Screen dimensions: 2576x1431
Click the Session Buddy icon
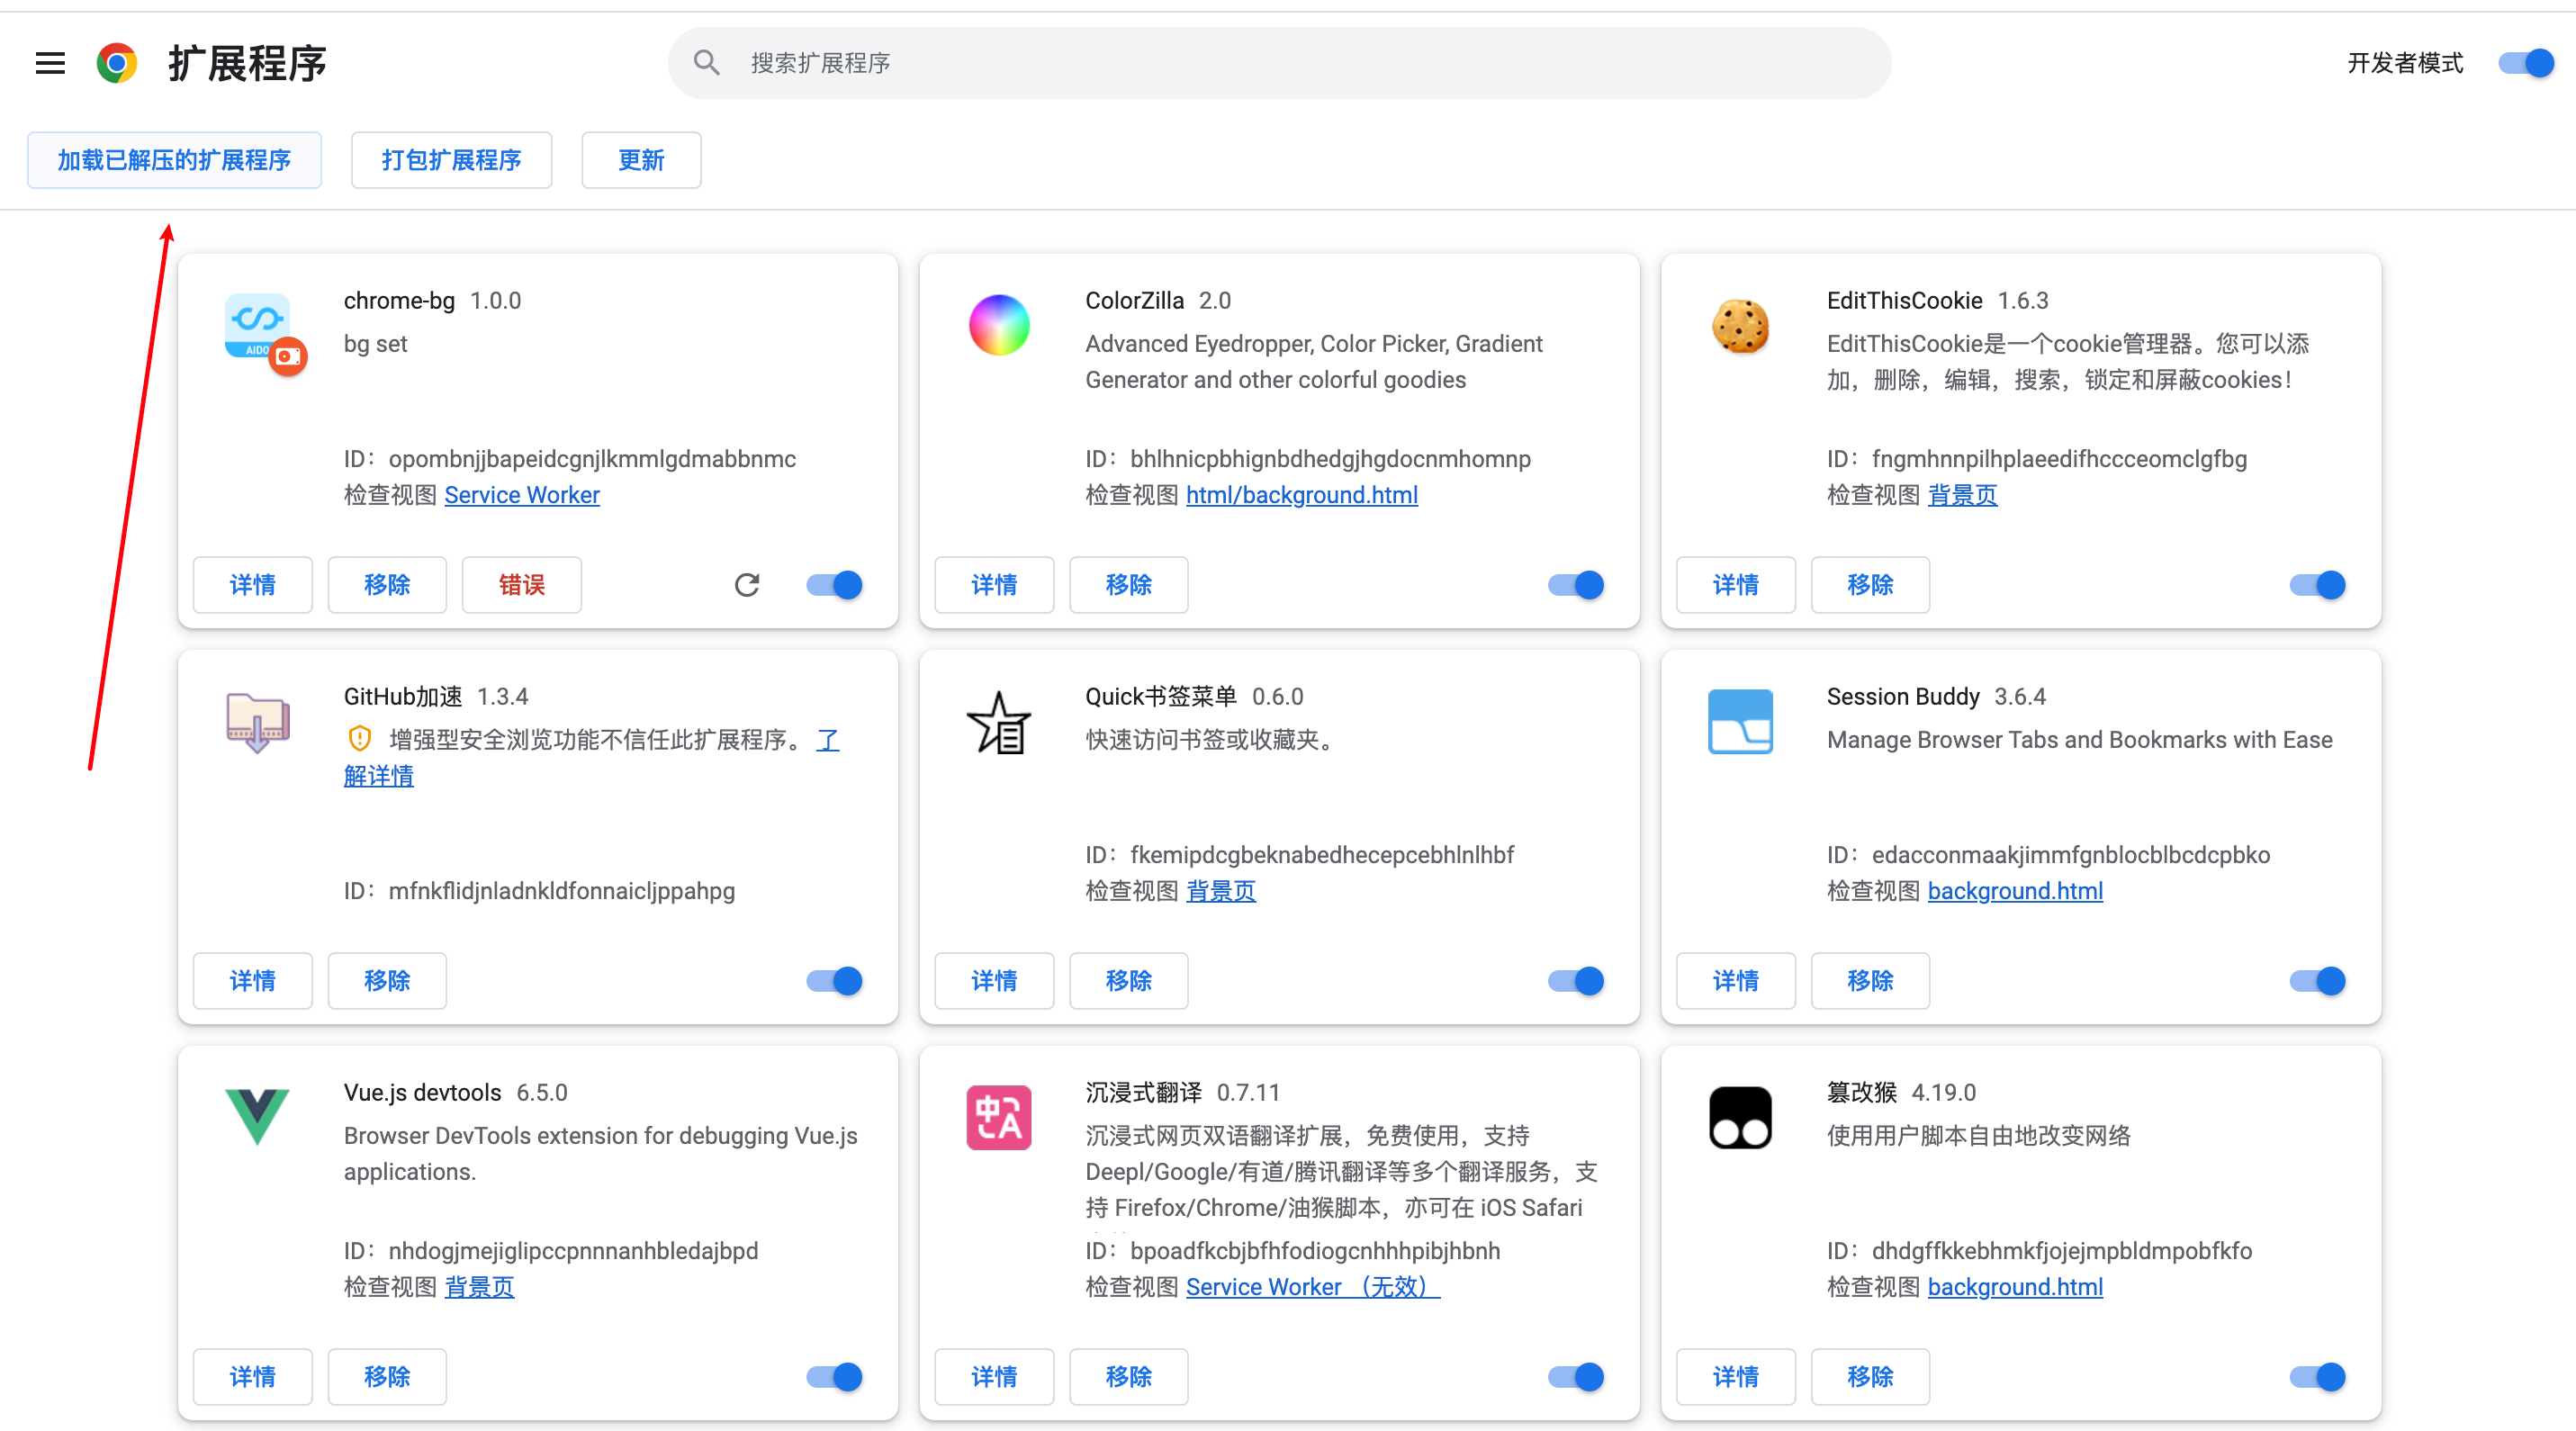click(x=1740, y=721)
